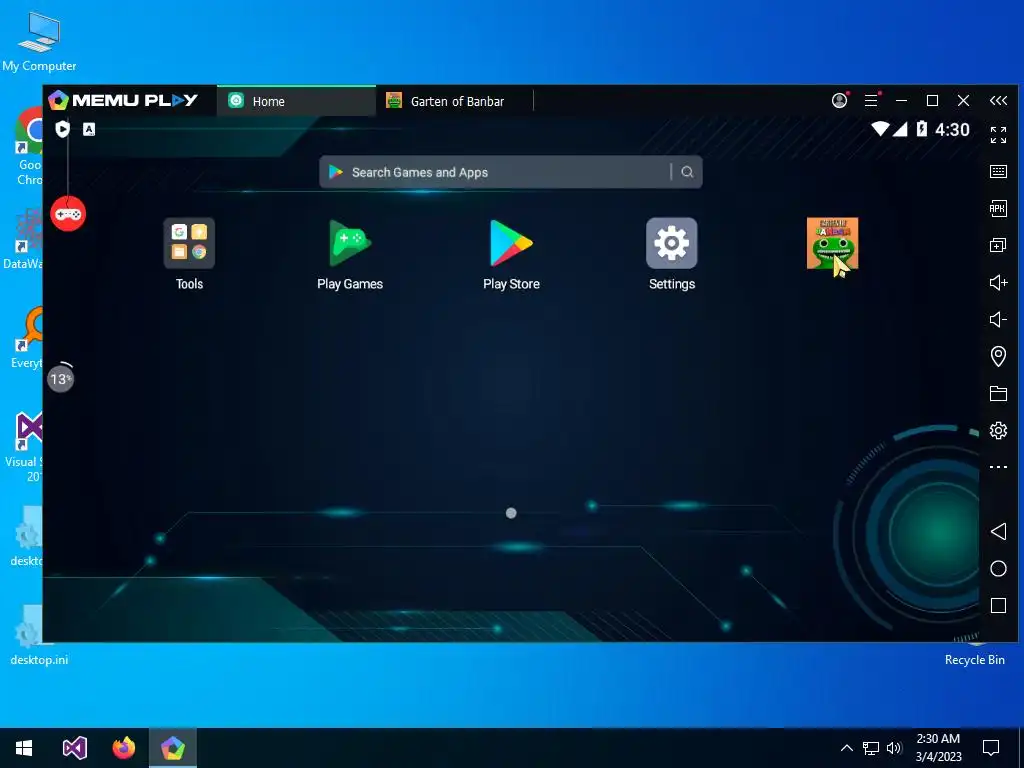Image resolution: width=1024 pixels, height=768 pixels.
Task: Click the red gamepad key-mapping button
Action: pyautogui.click(x=68, y=214)
